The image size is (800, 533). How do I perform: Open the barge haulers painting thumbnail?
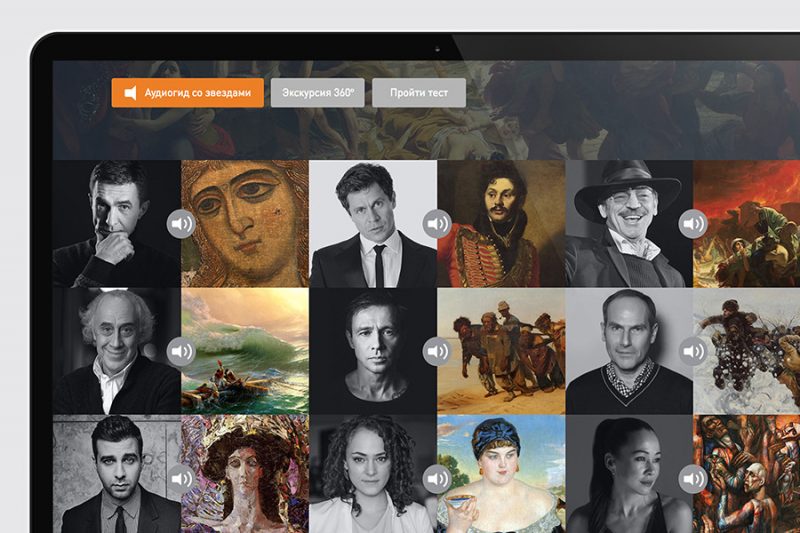tap(501, 351)
